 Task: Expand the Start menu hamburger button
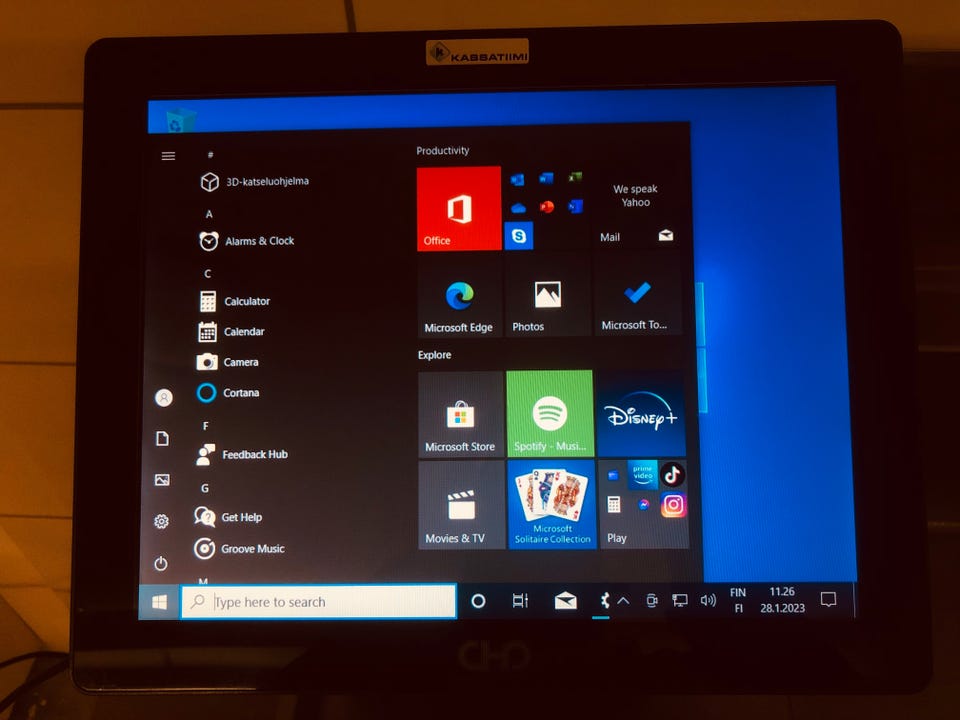168,156
